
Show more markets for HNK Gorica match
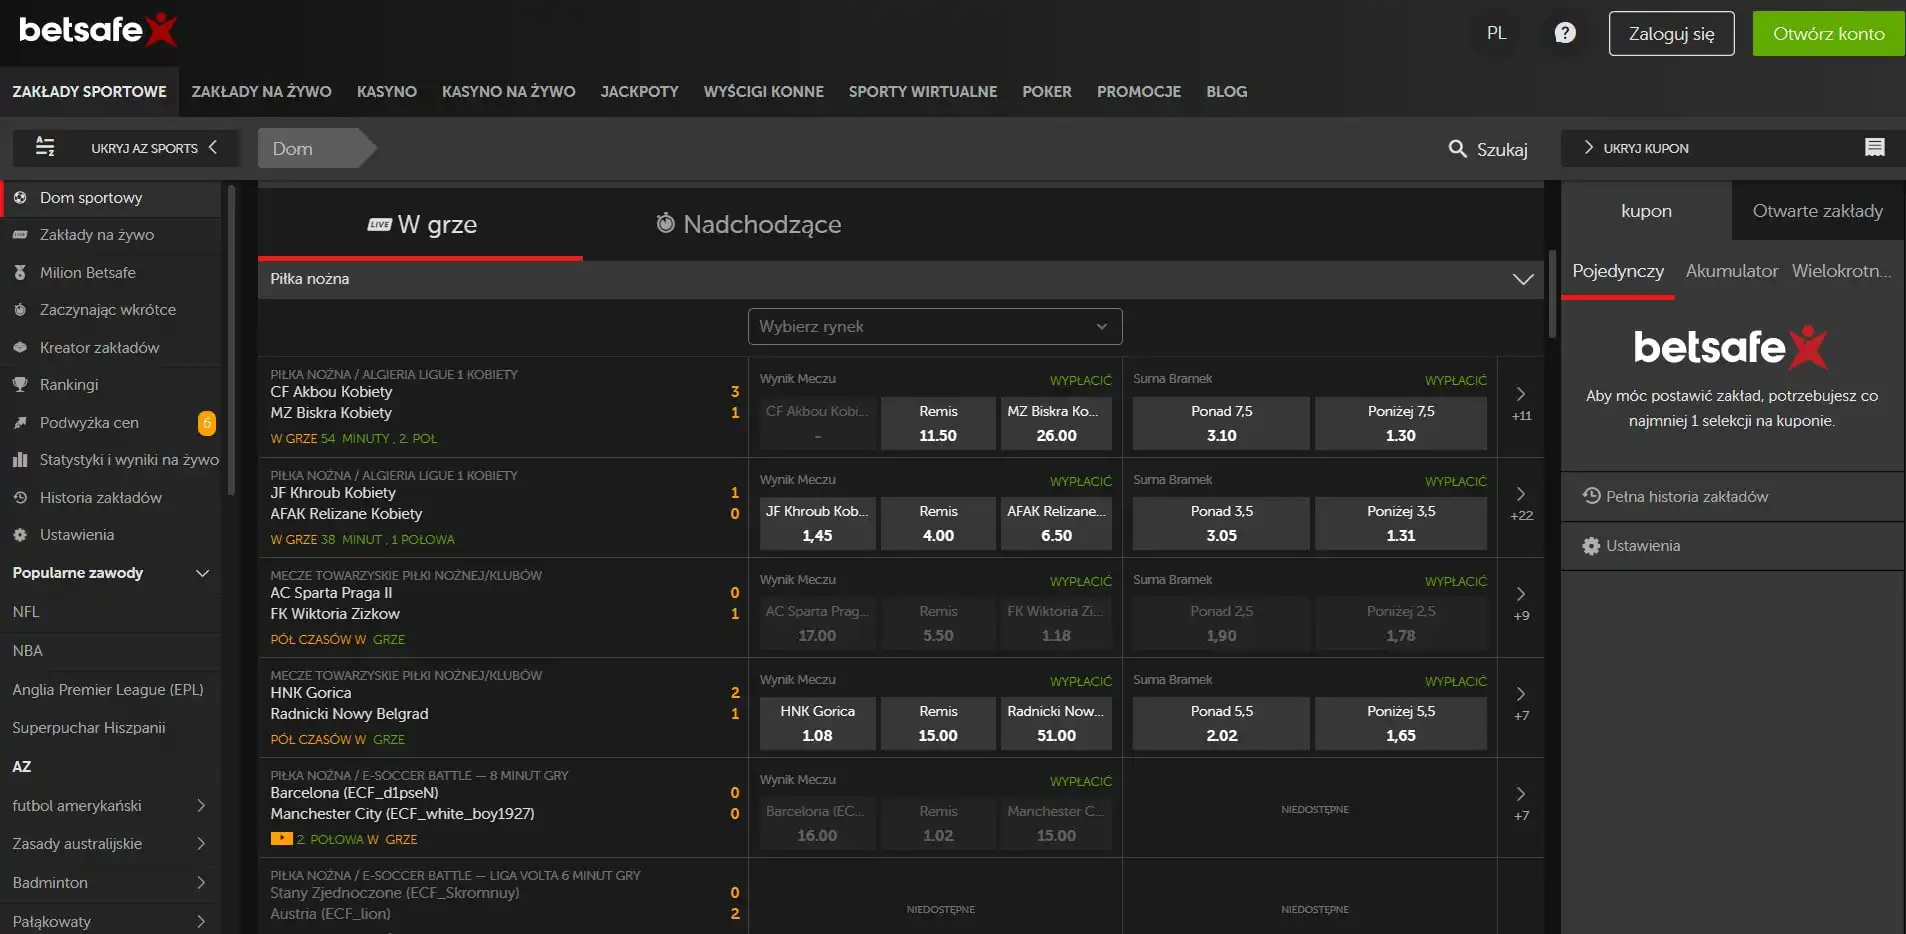1521,704
